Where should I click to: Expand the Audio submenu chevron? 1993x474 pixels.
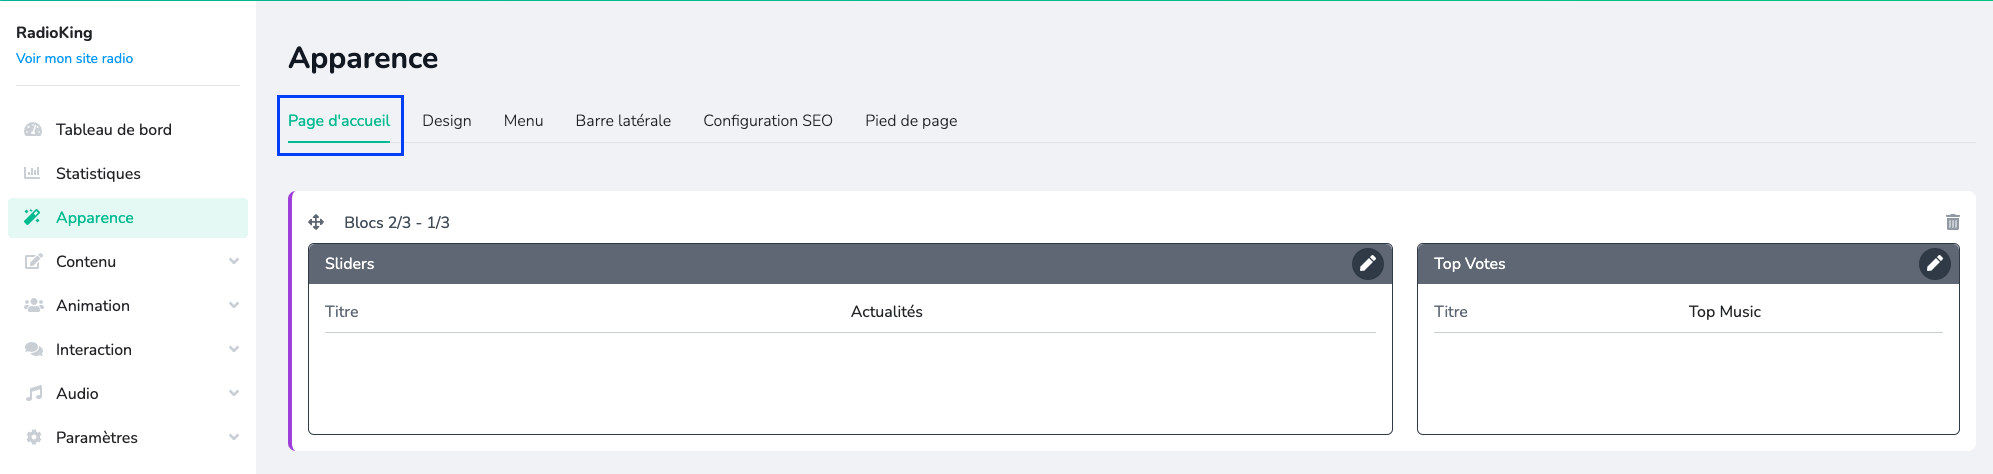[234, 394]
